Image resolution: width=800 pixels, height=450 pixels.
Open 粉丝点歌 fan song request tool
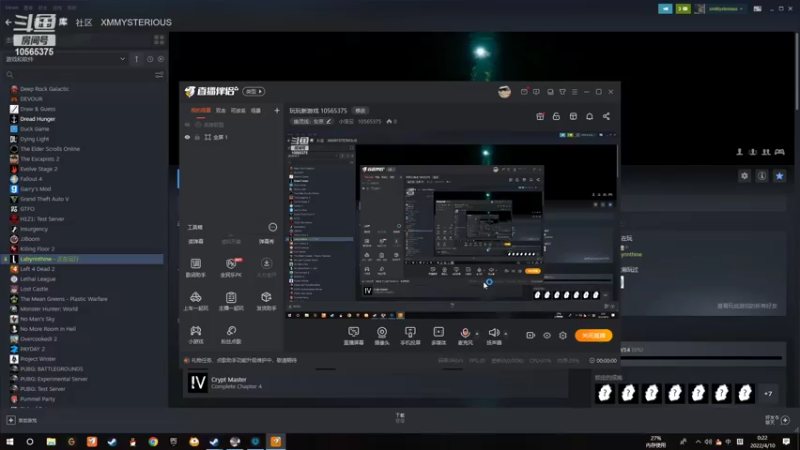(231, 335)
